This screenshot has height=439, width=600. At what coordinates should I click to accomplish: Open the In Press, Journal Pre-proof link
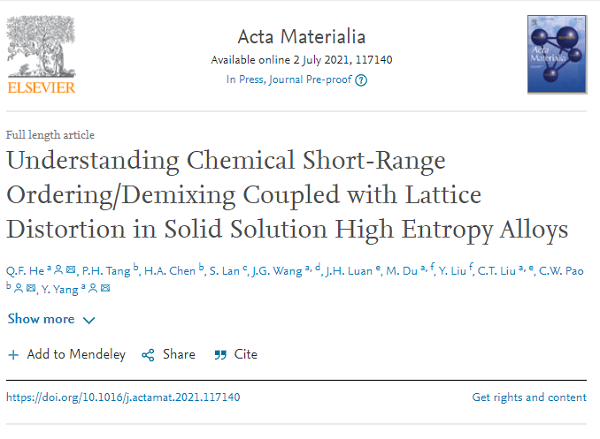click(289, 80)
